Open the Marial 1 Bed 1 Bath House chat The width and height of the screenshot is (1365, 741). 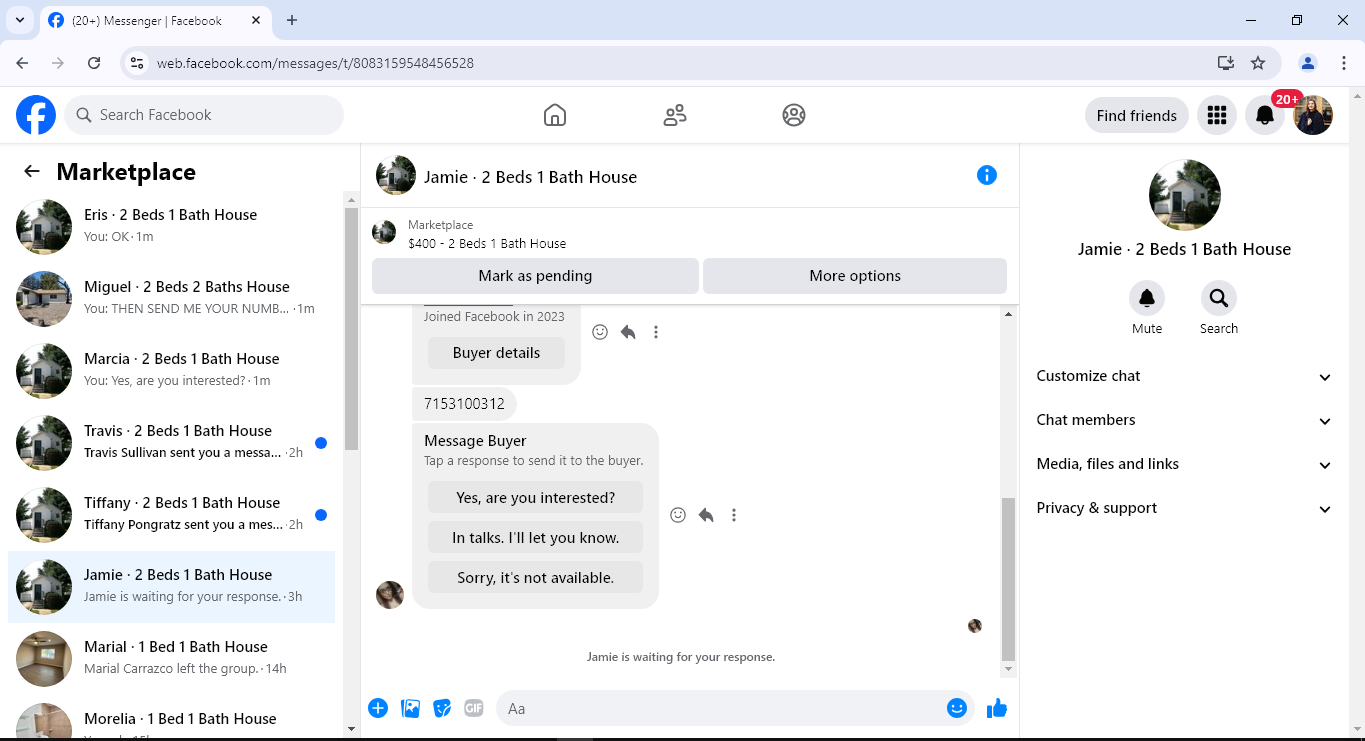point(172,658)
